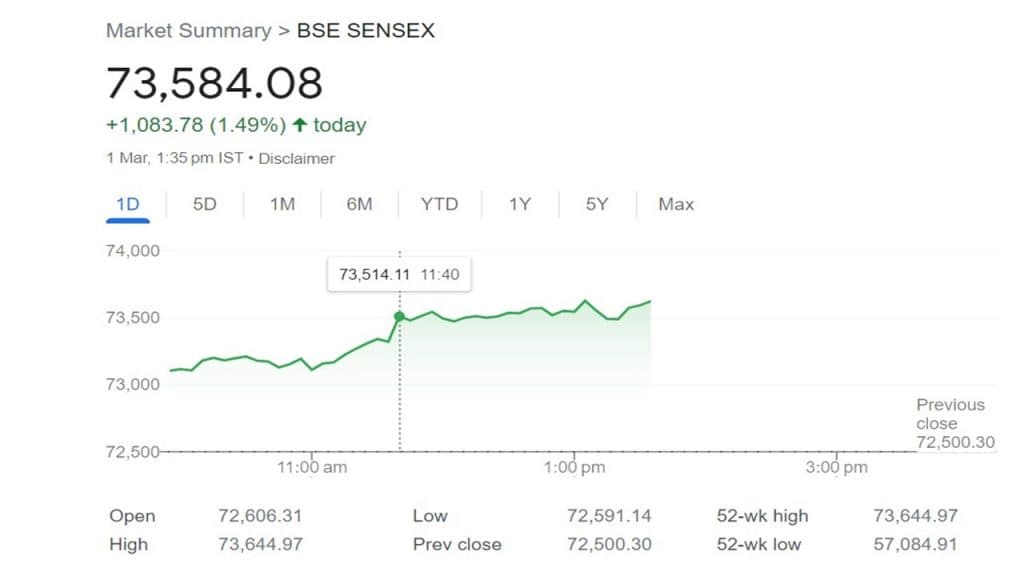View the 5Y chart range
The height and width of the screenshot is (576, 1024).
pos(597,204)
